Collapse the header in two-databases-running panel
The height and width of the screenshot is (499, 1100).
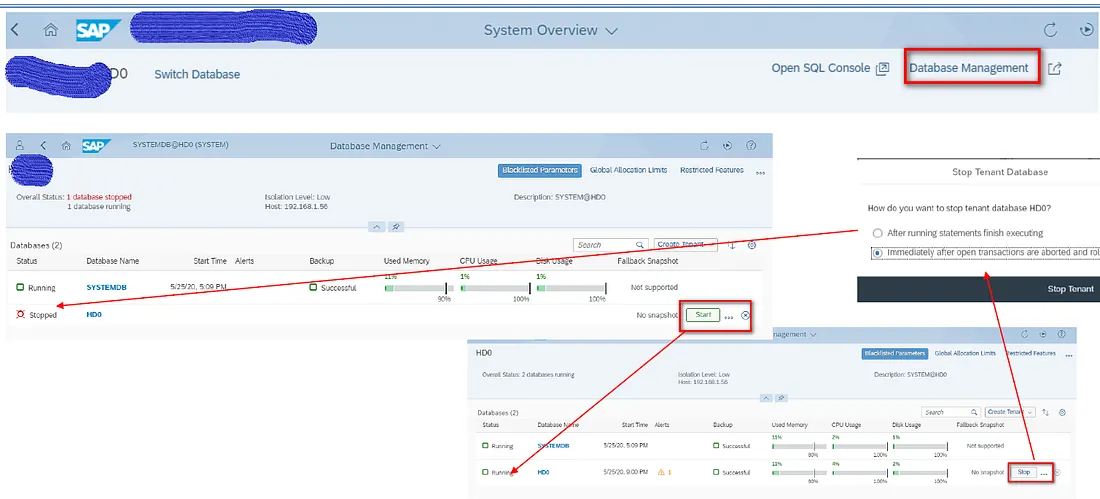[767, 397]
